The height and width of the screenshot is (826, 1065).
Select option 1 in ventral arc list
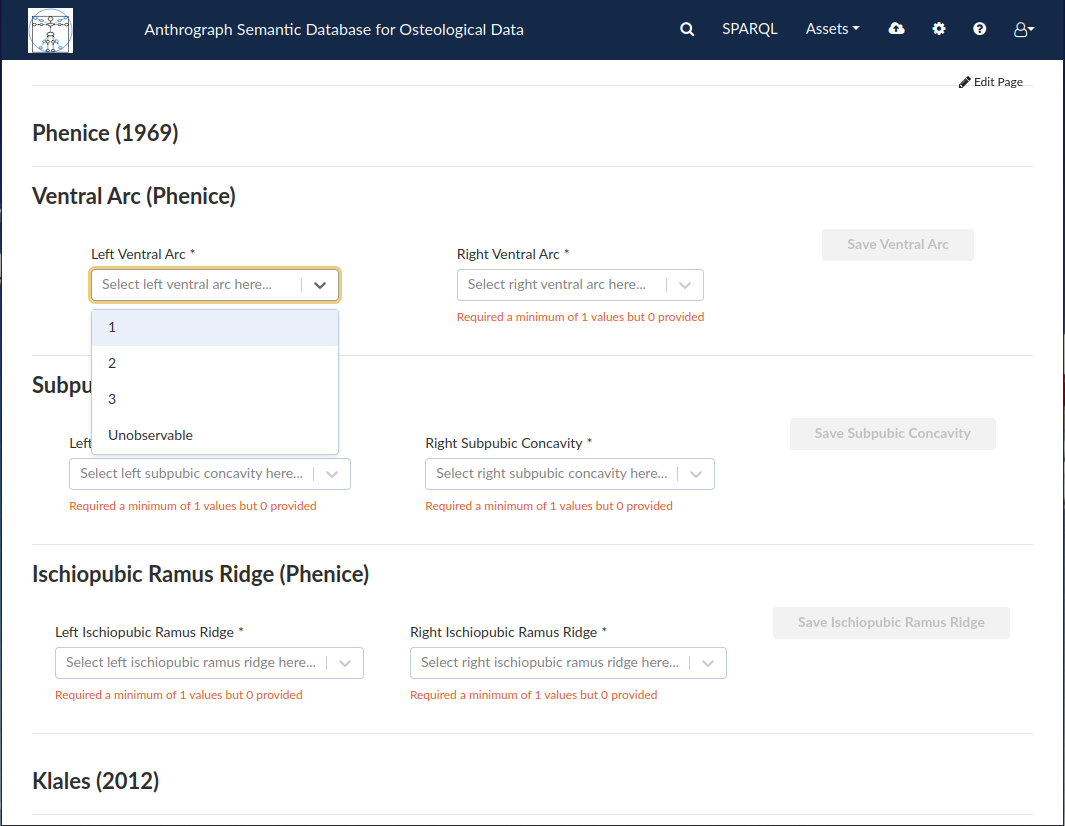[x=215, y=327]
